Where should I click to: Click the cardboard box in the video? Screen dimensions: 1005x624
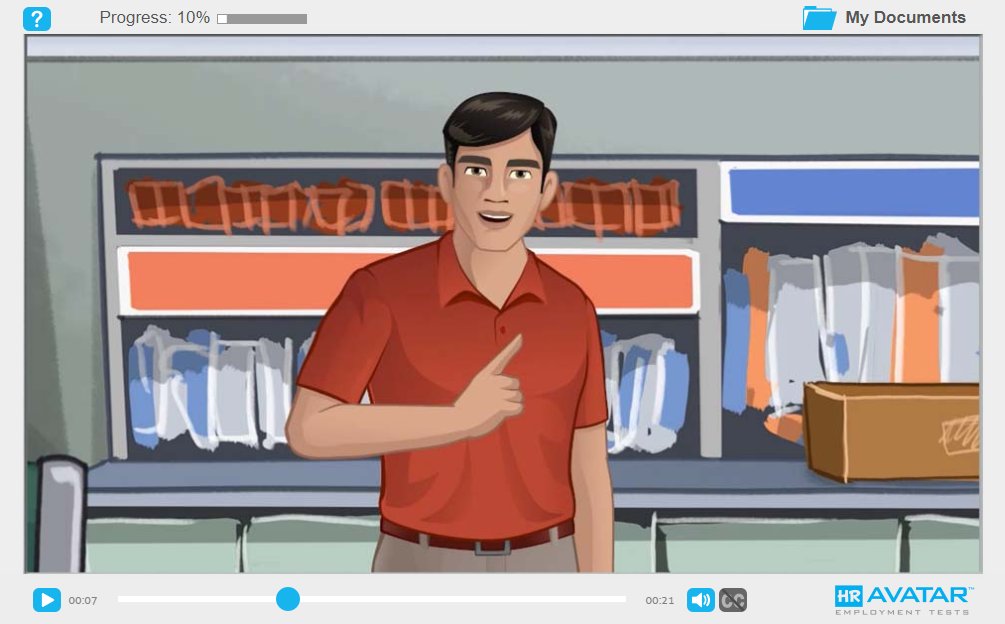tap(890, 430)
